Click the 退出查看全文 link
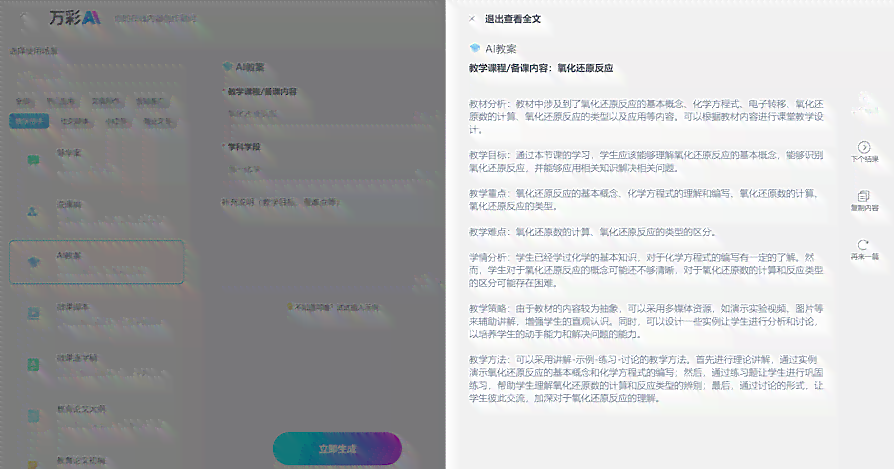Viewport: 894px width, 469px height. [513, 19]
